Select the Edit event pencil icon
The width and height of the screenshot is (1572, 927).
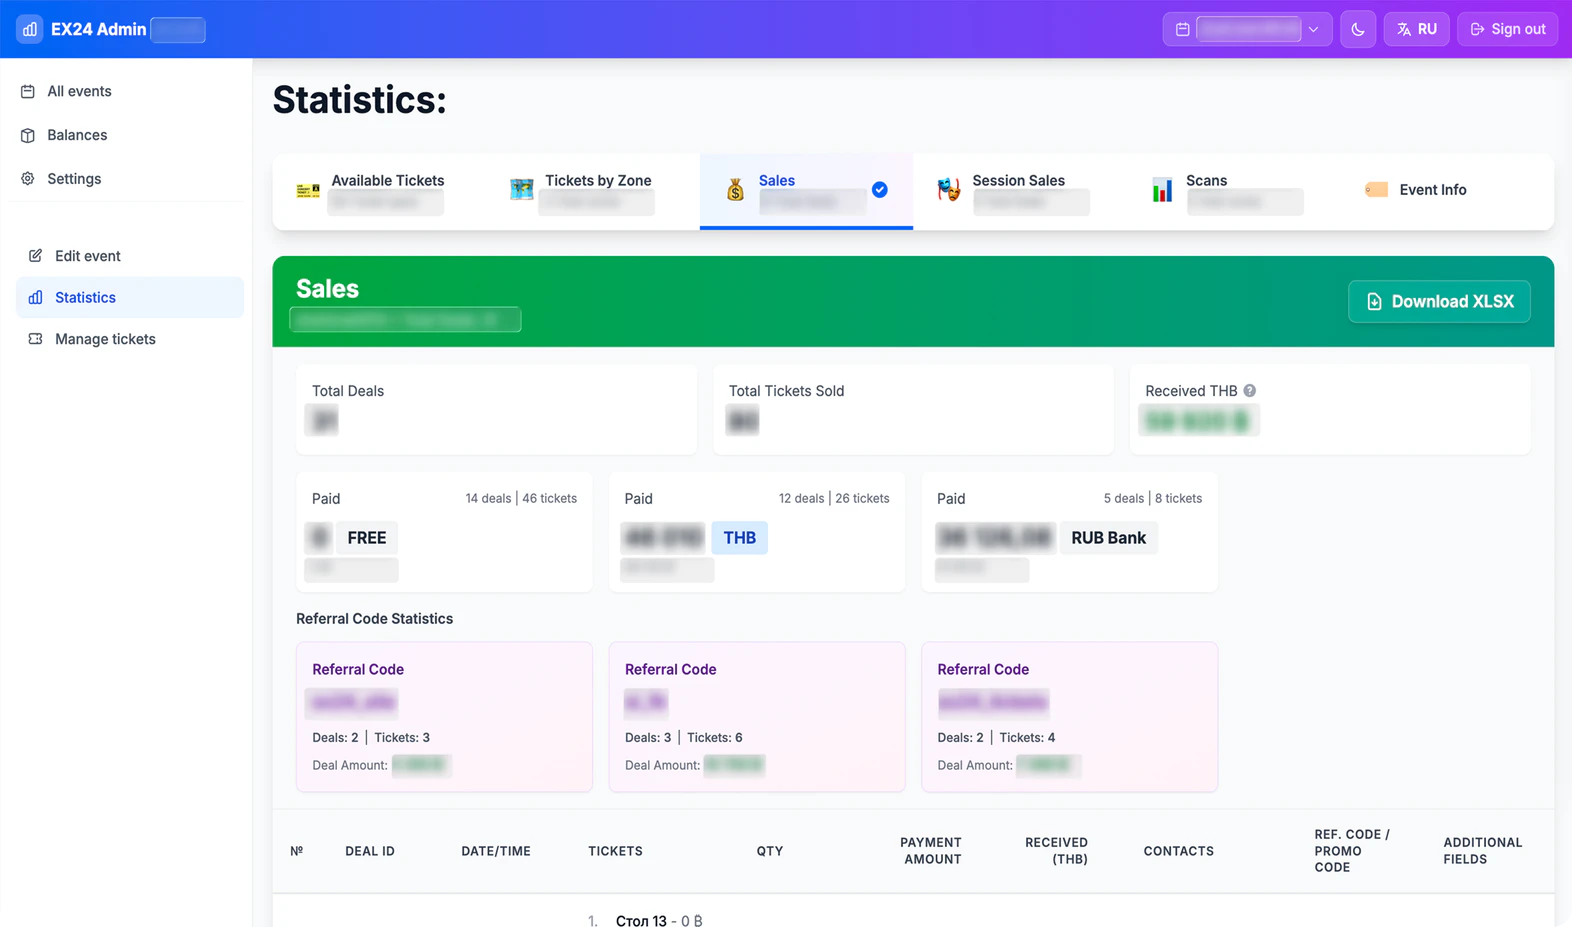tap(35, 256)
